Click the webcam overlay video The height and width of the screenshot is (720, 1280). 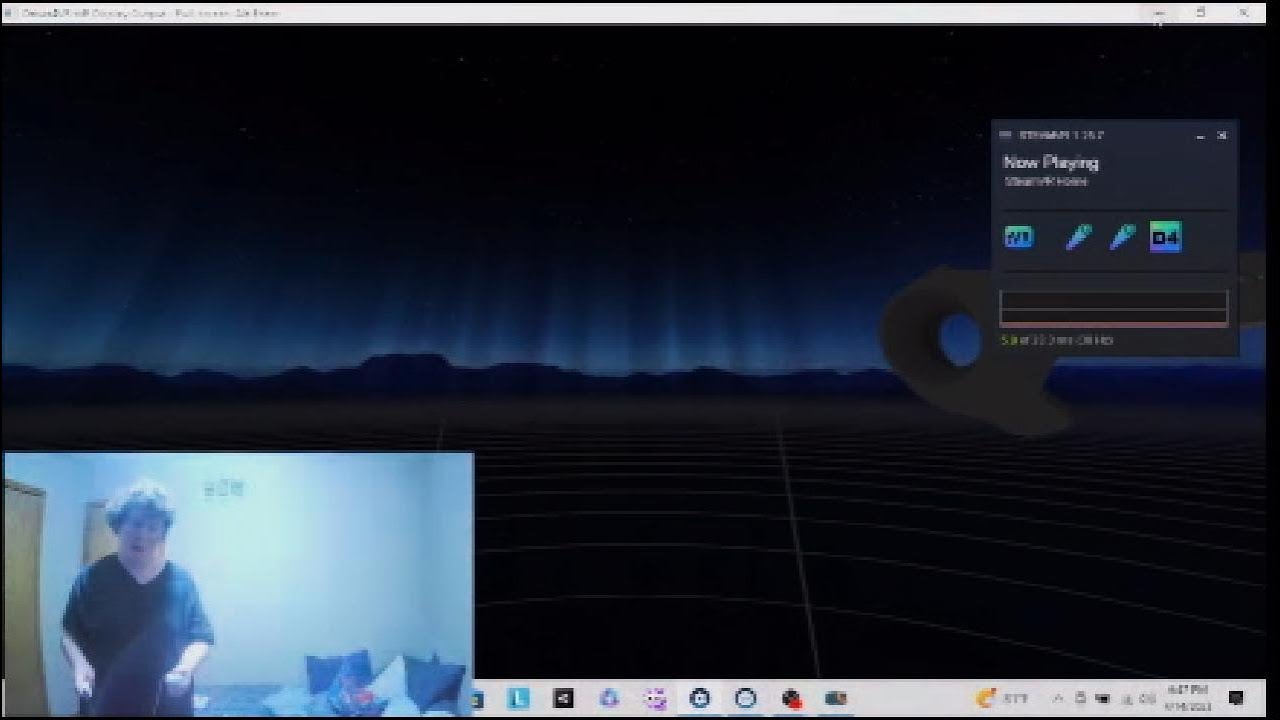pos(237,584)
